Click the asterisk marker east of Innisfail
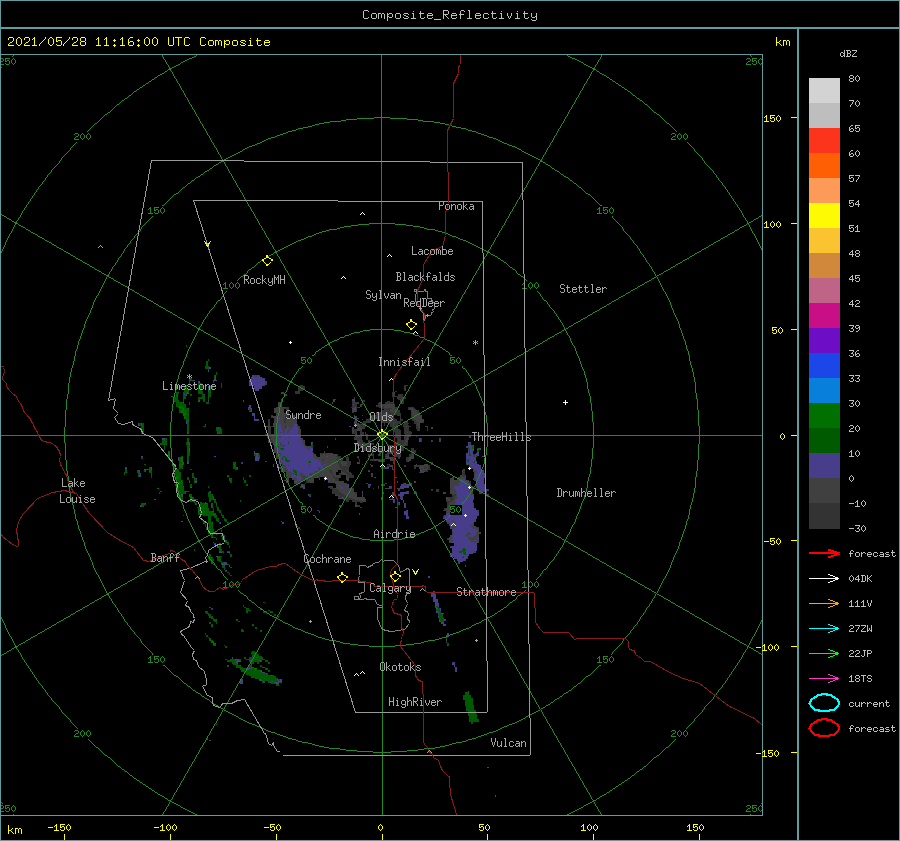900x841 pixels. (475, 343)
